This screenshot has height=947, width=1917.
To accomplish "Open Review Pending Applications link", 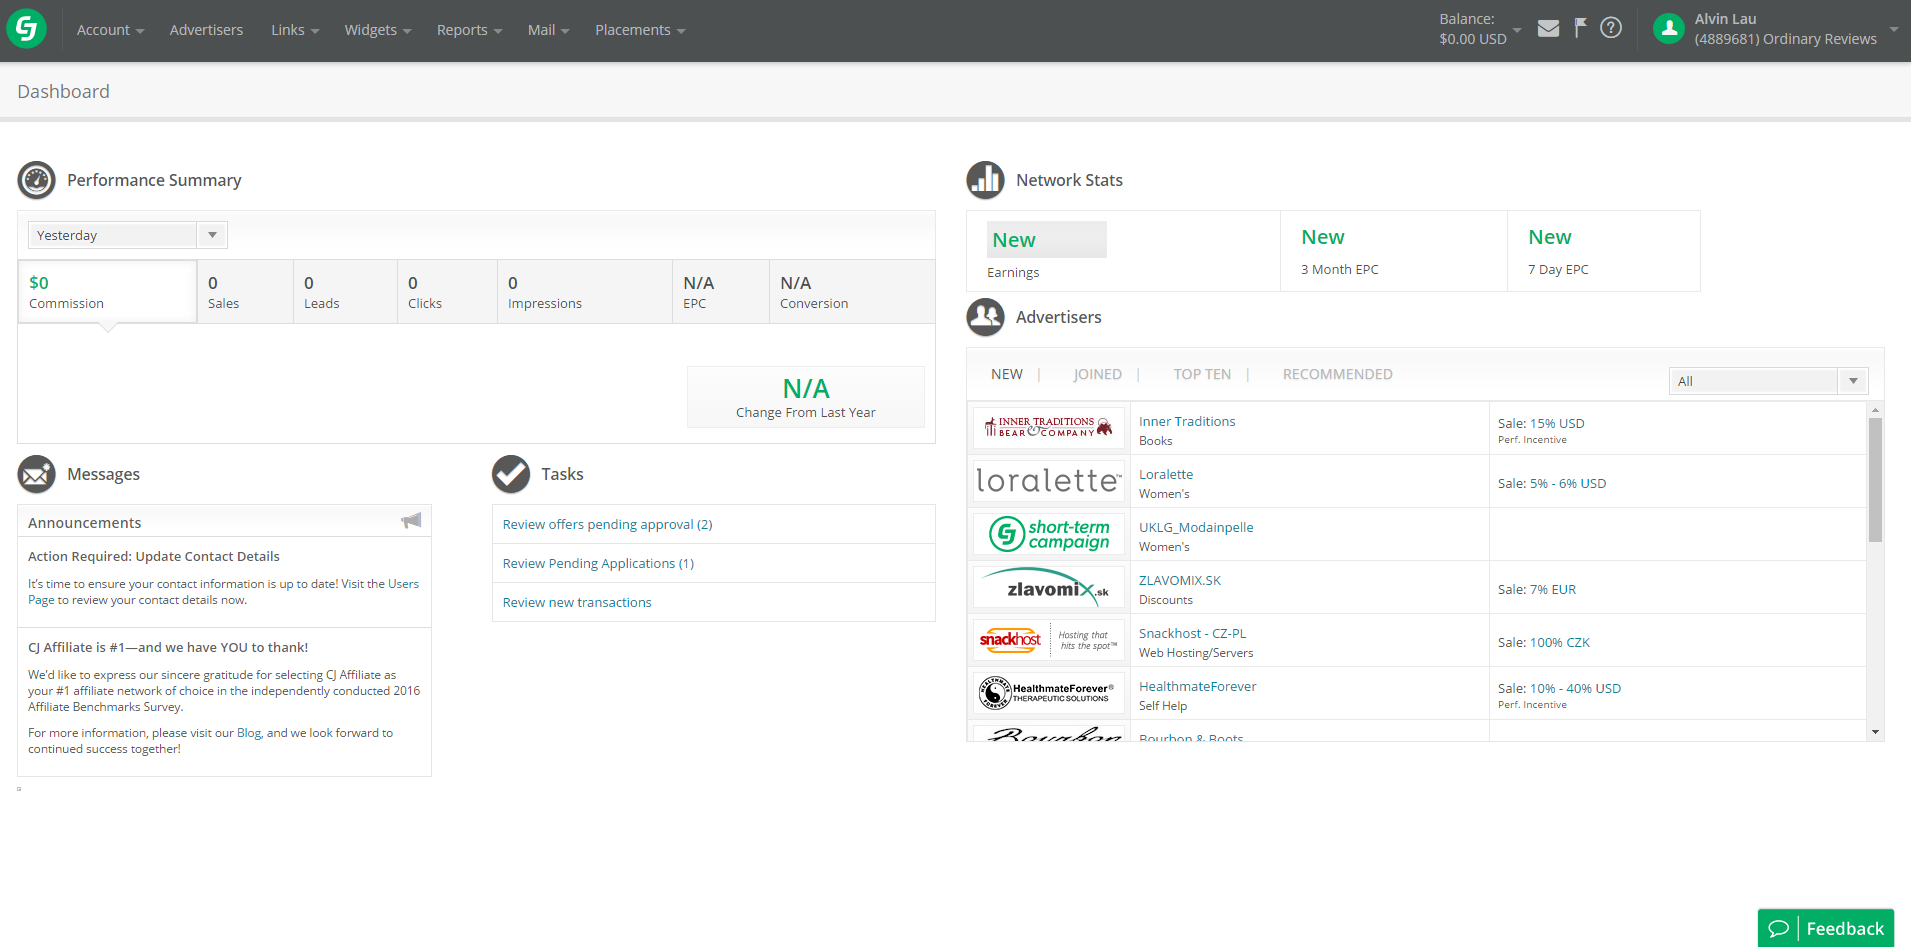I will point(598,563).
